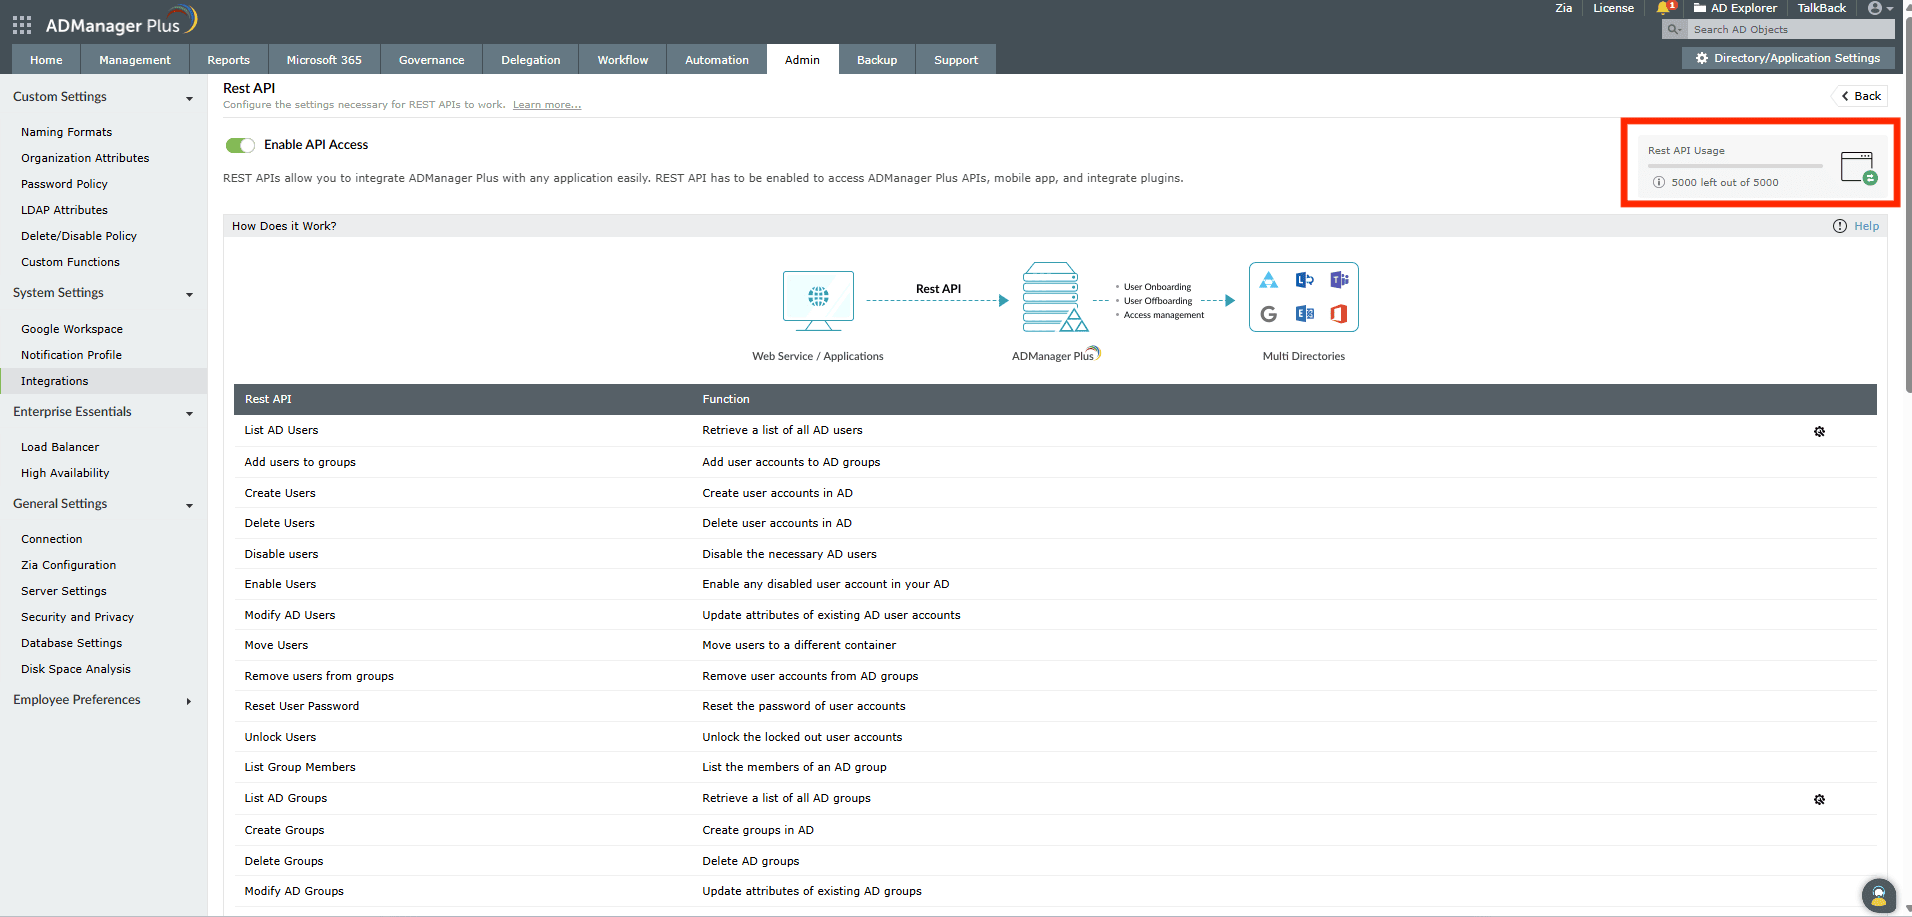Click the License link
The width and height of the screenshot is (1912, 917).
click(1613, 8)
